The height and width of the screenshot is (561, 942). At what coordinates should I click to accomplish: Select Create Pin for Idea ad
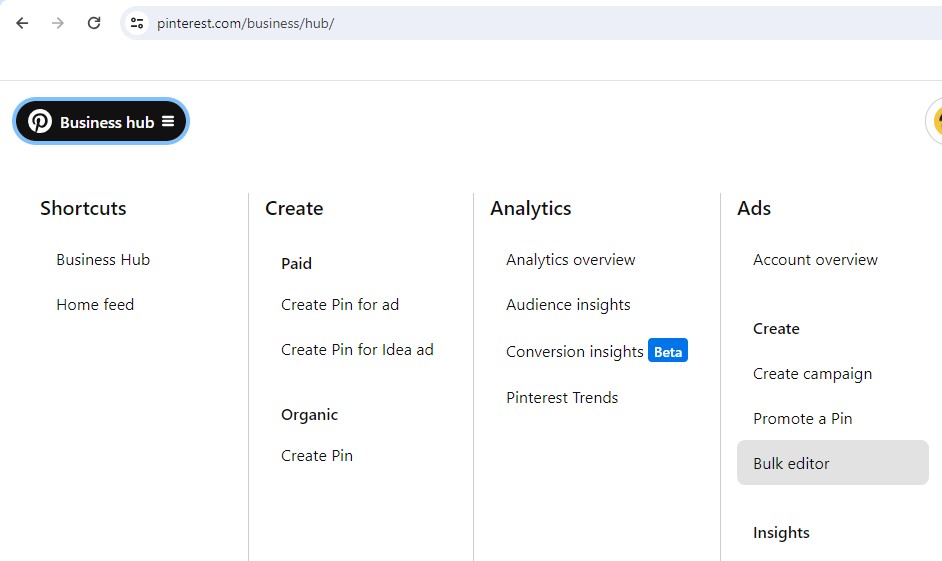357,350
